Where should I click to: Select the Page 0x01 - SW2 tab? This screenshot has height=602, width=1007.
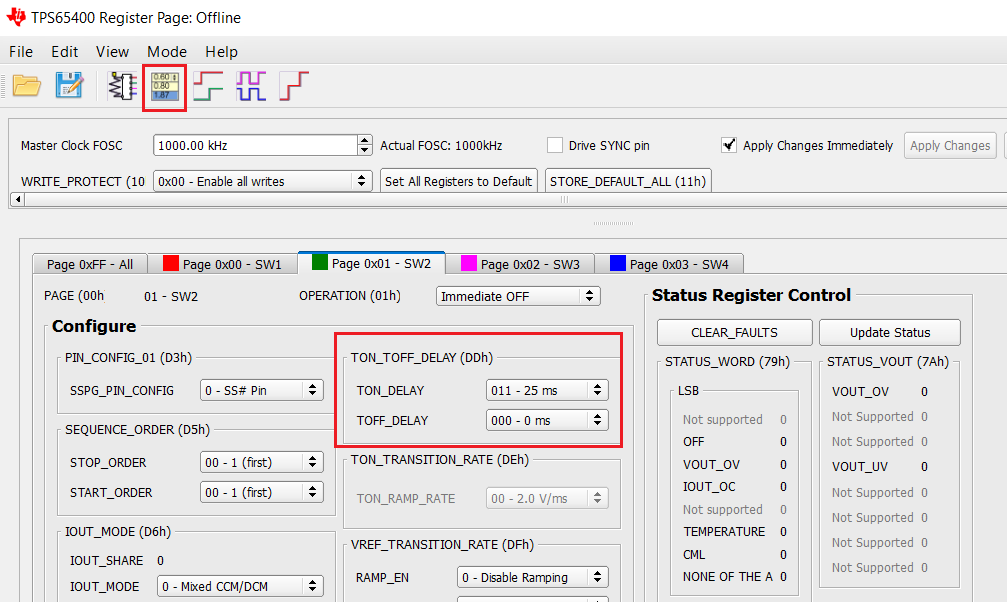(371, 263)
